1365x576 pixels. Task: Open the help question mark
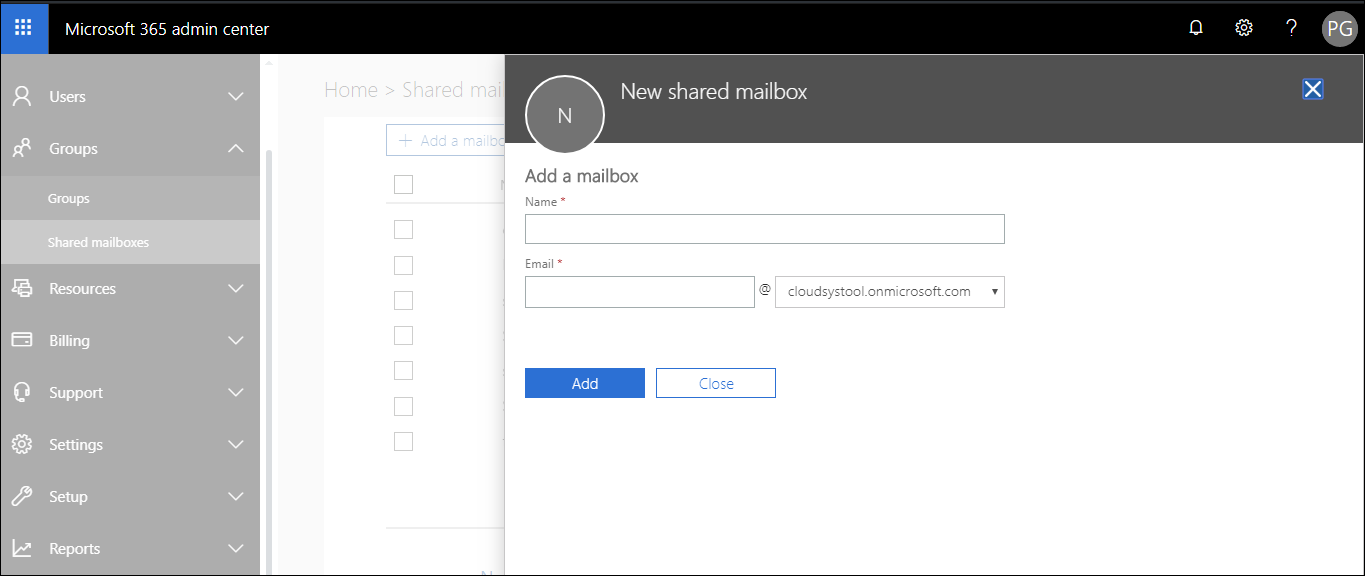(x=1292, y=28)
